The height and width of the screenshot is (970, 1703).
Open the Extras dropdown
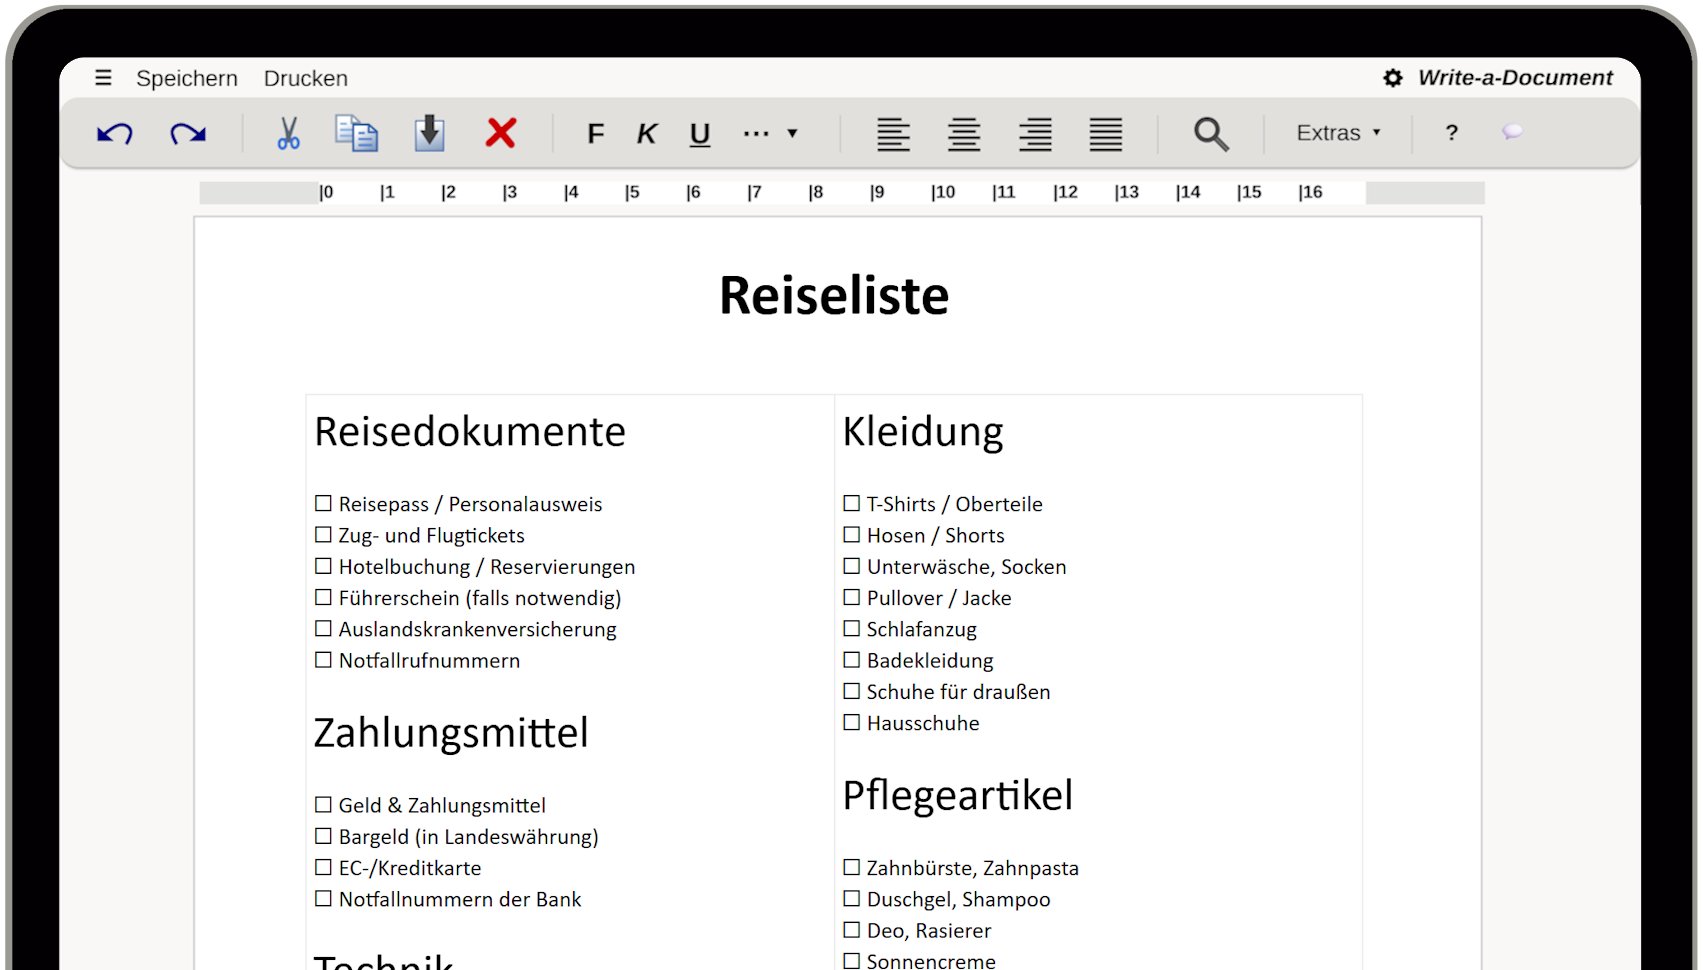1338,132
